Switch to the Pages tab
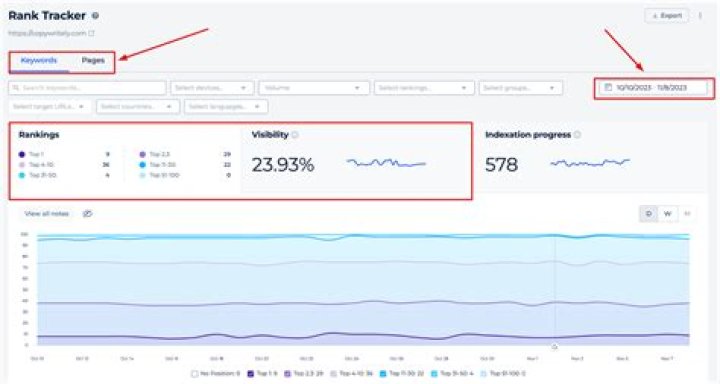Image resolution: width=720 pixels, height=384 pixels. (93, 61)
